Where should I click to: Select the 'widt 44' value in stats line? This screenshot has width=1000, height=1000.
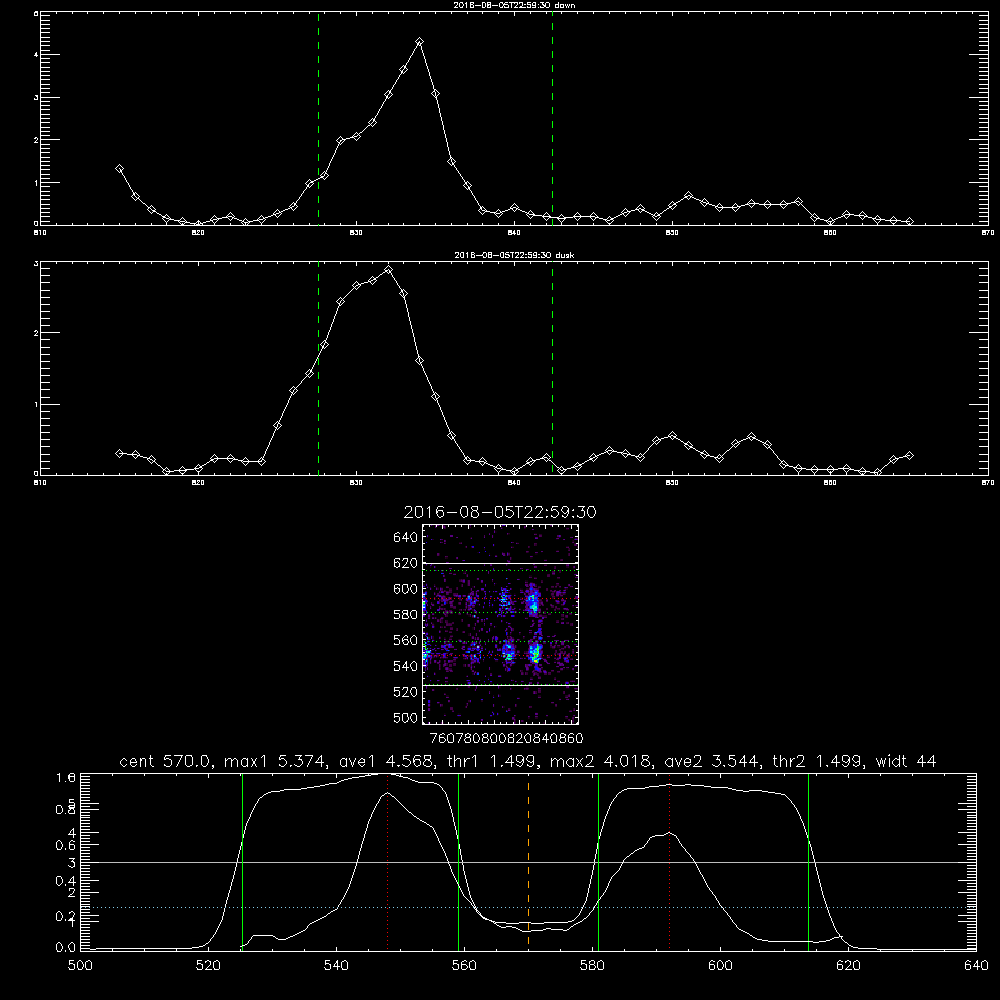906,761
